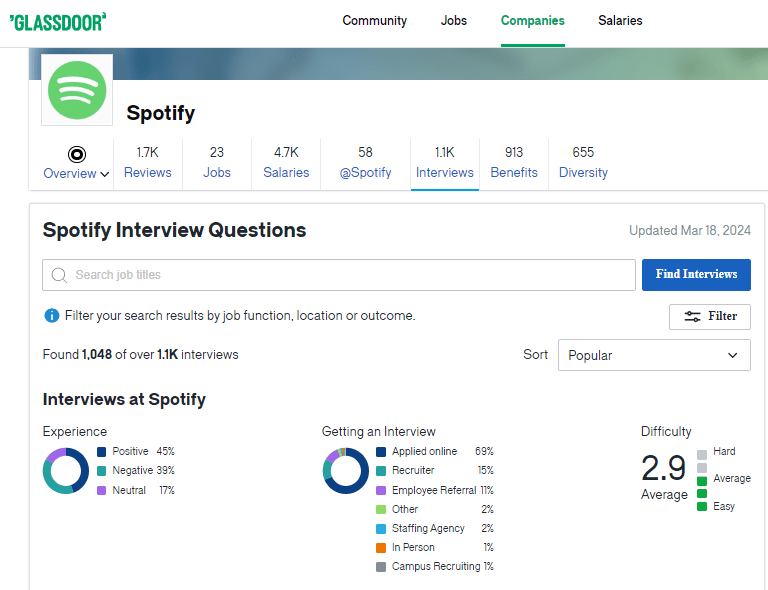This screenshot has height=590, width=768.
Task: Select the 1.1K Interviews tab
Action: (x=445, y=163)
